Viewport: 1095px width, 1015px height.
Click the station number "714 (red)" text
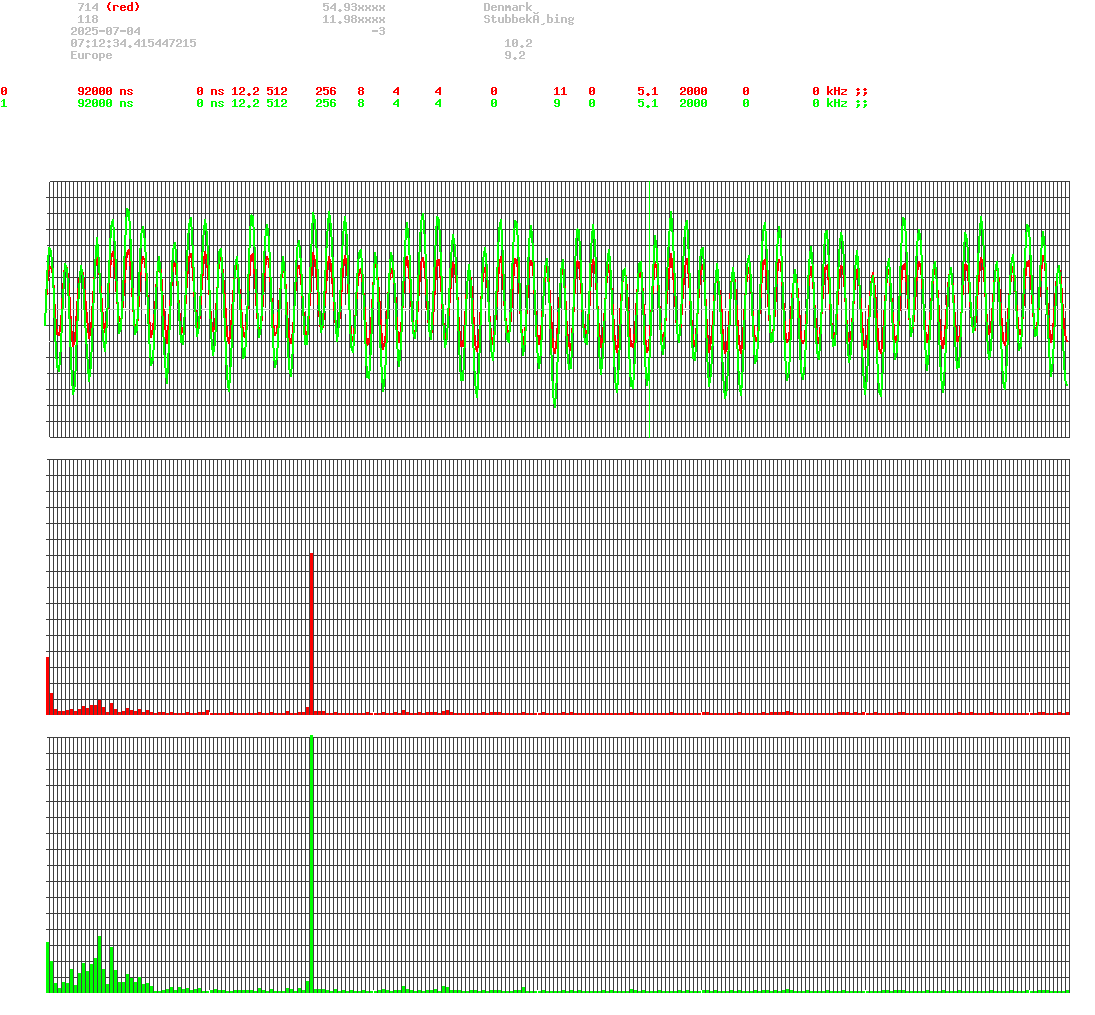(x=108, y=7)
